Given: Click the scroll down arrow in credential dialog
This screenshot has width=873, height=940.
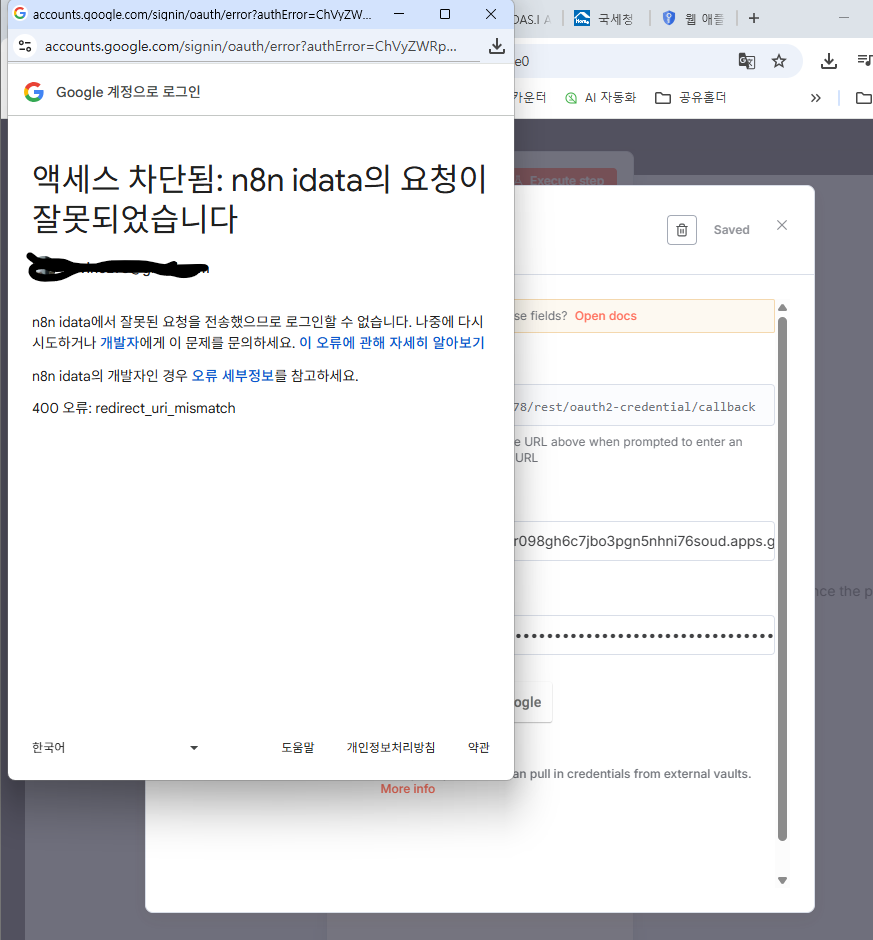Looking at the screenshot, I should (x=782, y=880).
